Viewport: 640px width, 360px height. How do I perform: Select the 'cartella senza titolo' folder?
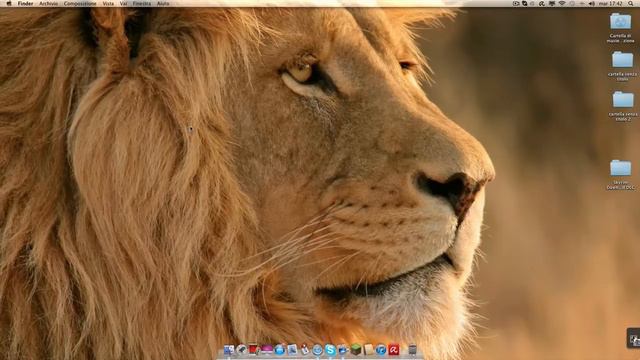(x=622, y=60)
